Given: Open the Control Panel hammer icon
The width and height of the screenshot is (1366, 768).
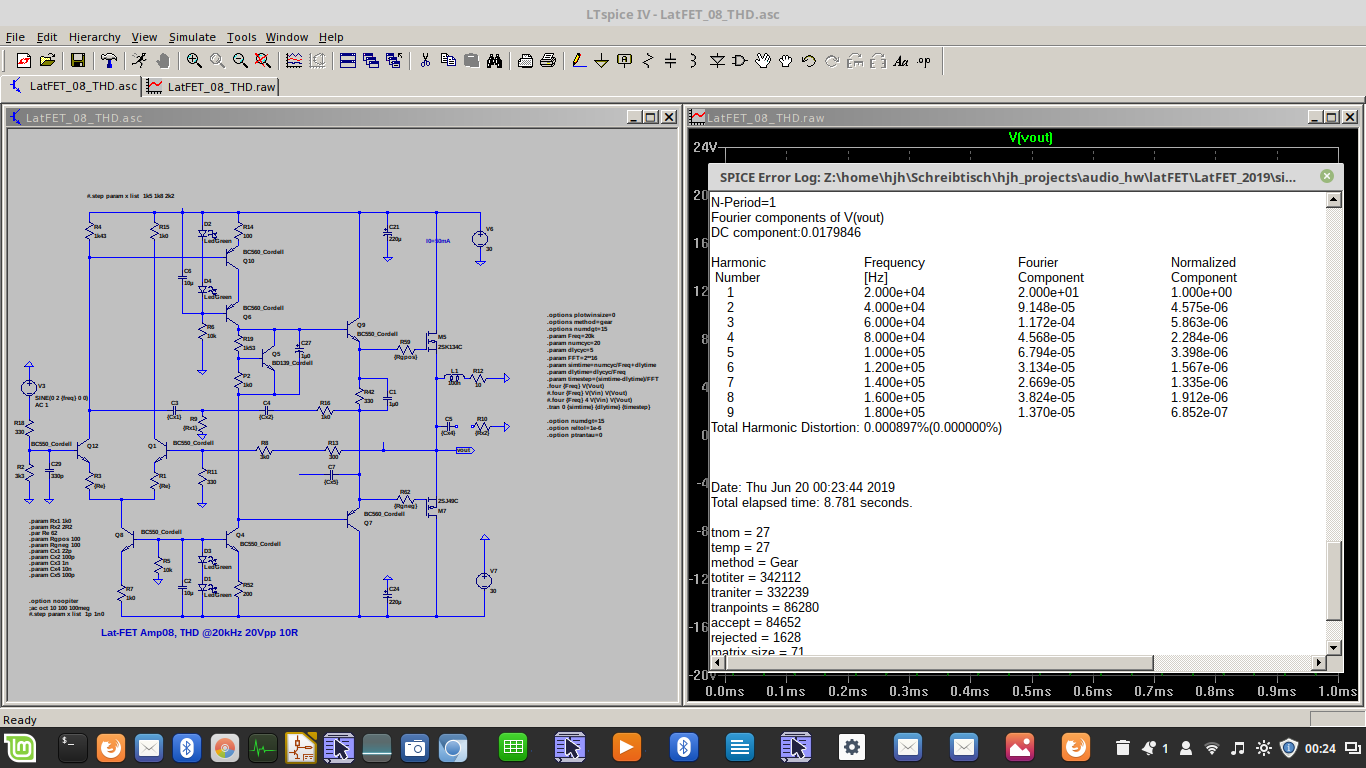Looking at the screenshot, I should click(x=109, y=61).
